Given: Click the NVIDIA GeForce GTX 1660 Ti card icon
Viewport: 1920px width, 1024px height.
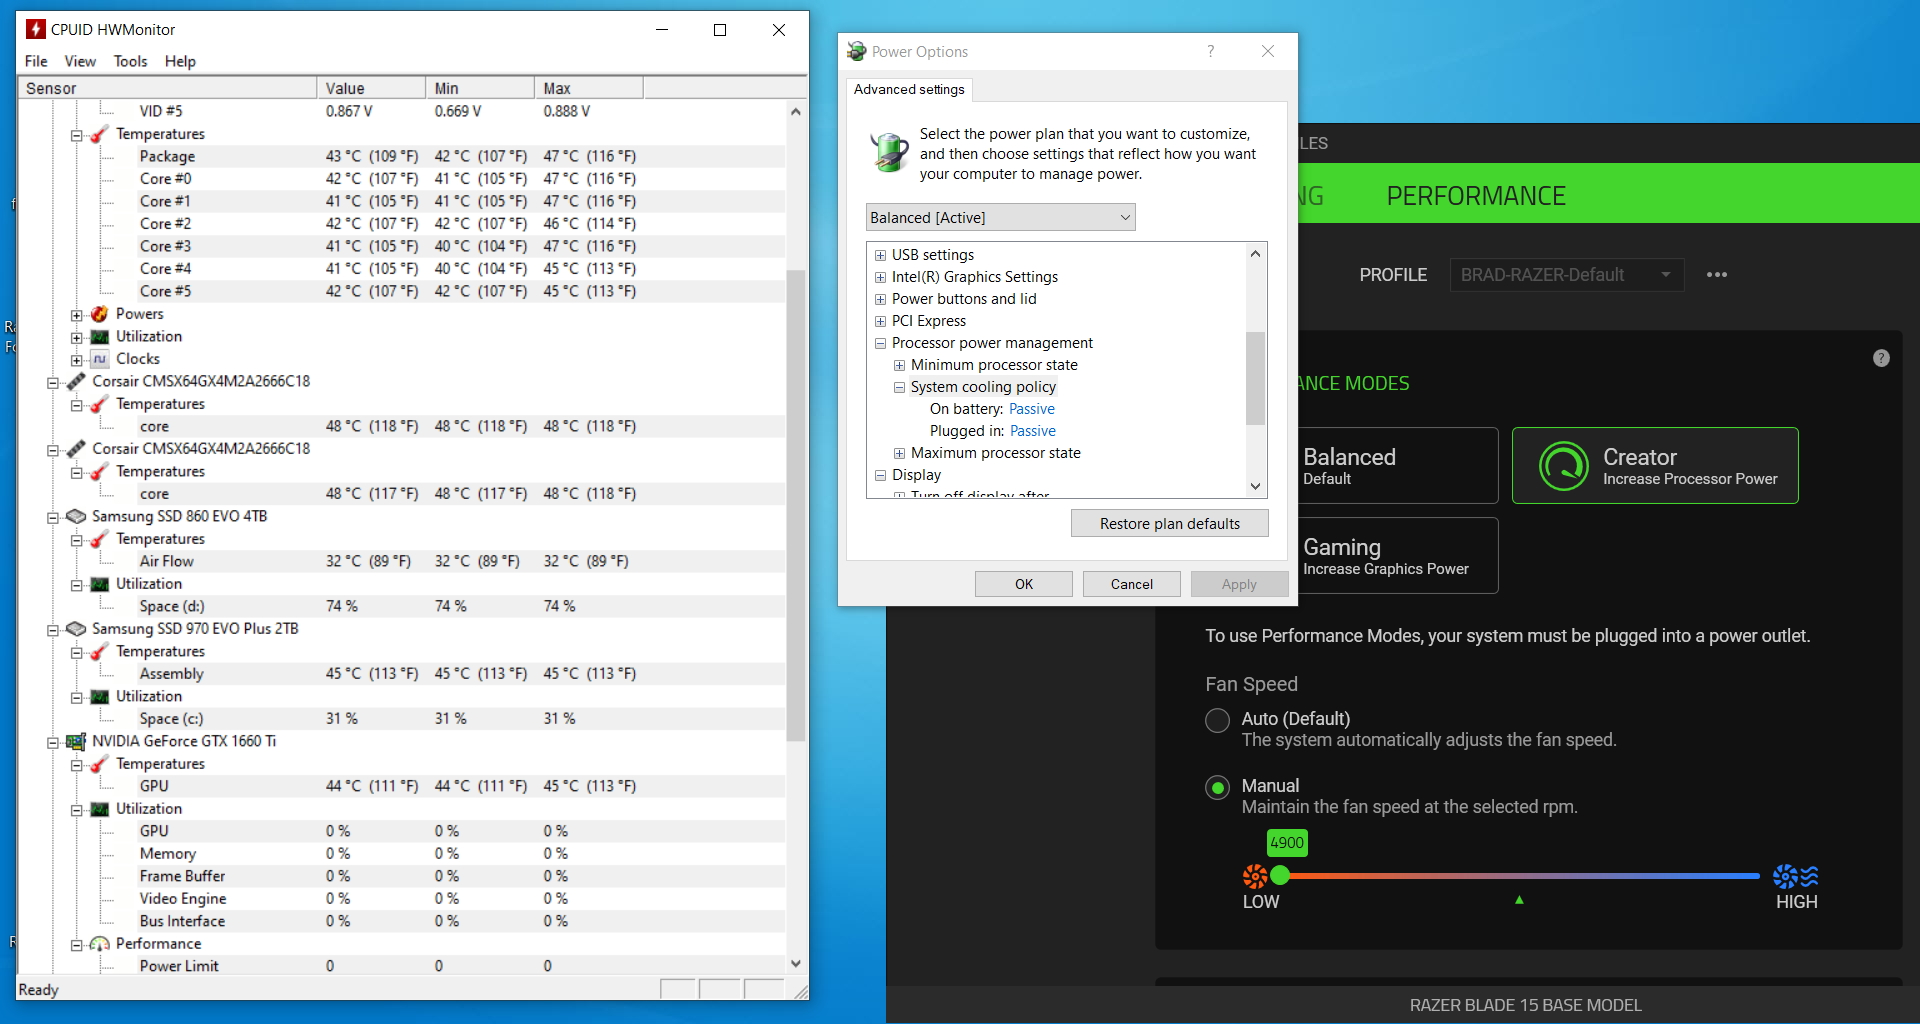Looking at the screenshot, I should click(76, 741).
